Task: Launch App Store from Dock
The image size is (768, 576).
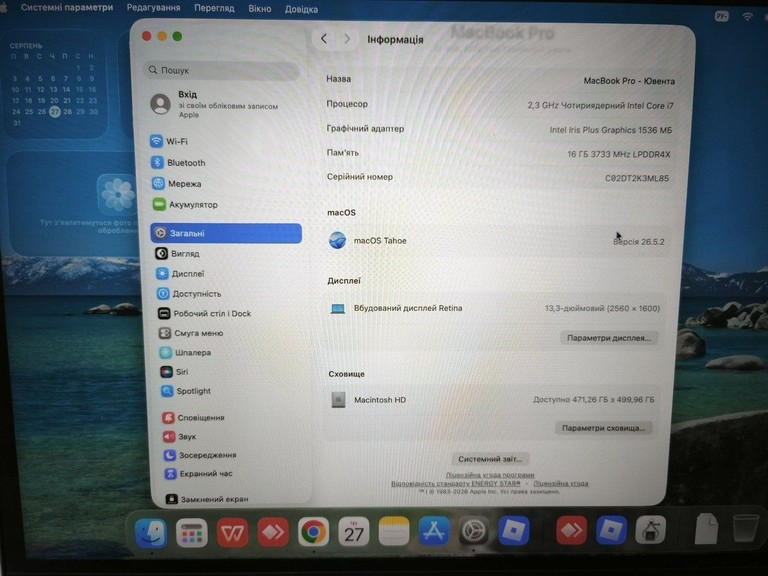Action: tap(434, 531)
